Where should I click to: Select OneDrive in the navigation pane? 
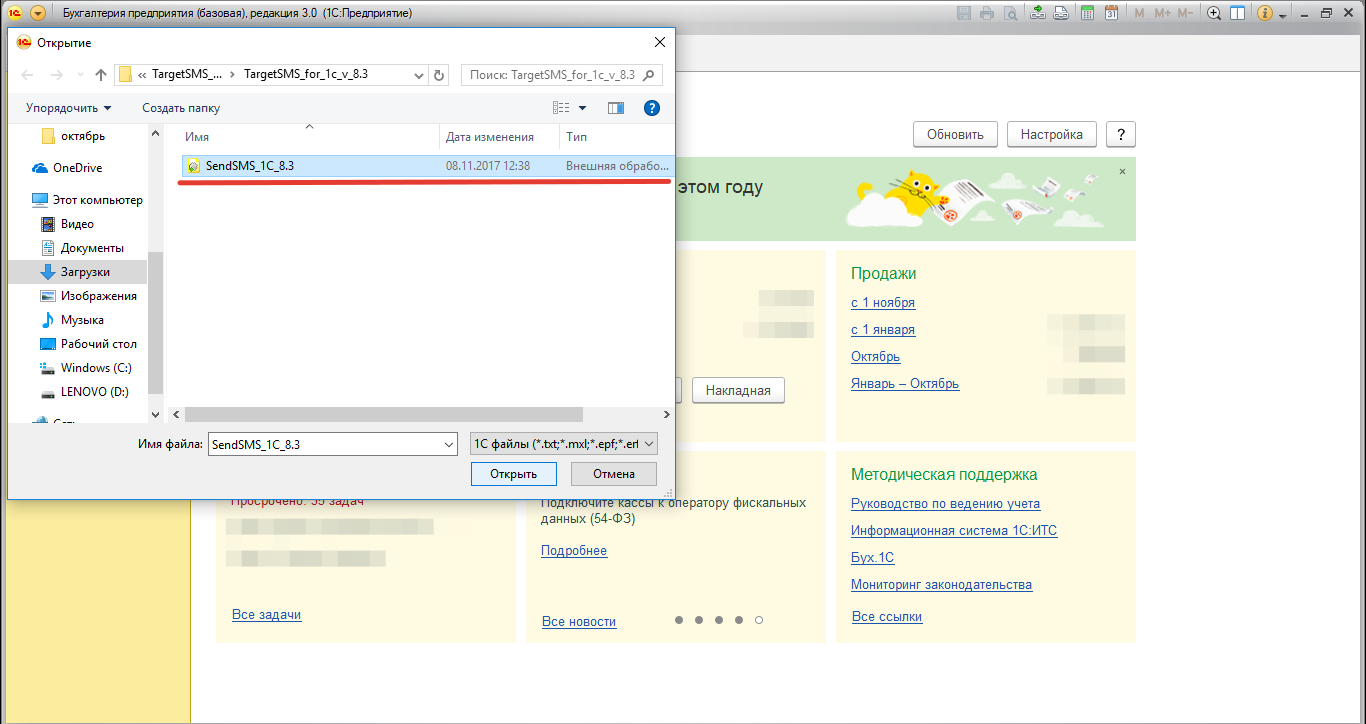tap(68, 168)
